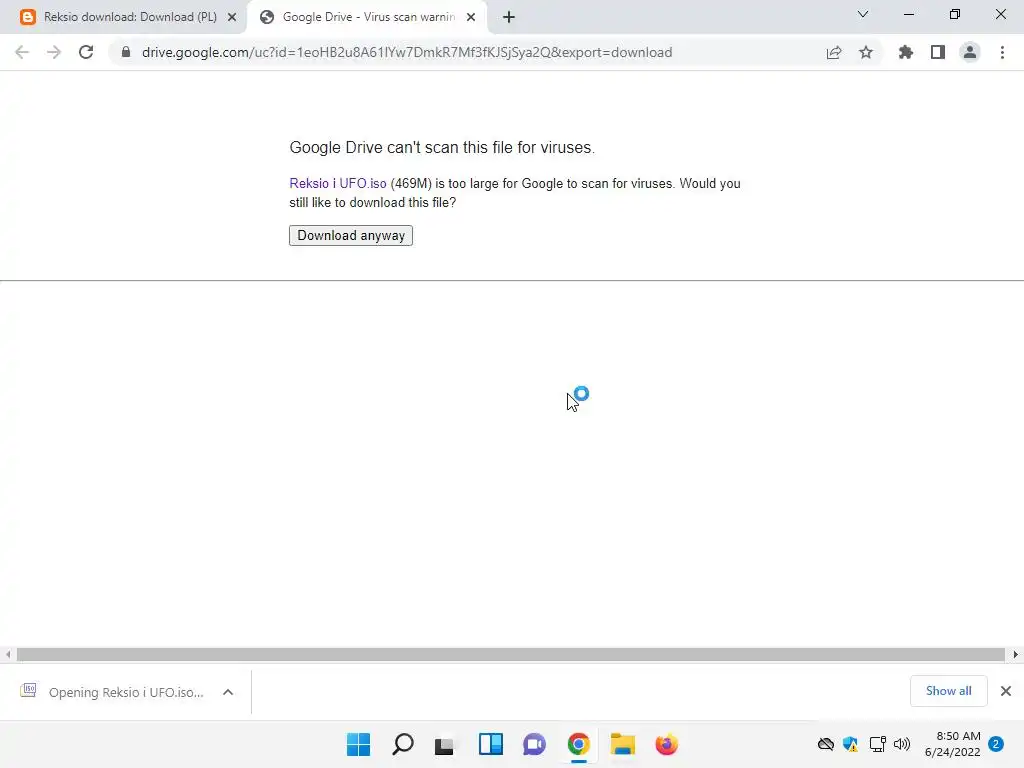Open File Explorer from the taskbar
The height and width of the screenshot is (768, 1024).
pos(622,744)
